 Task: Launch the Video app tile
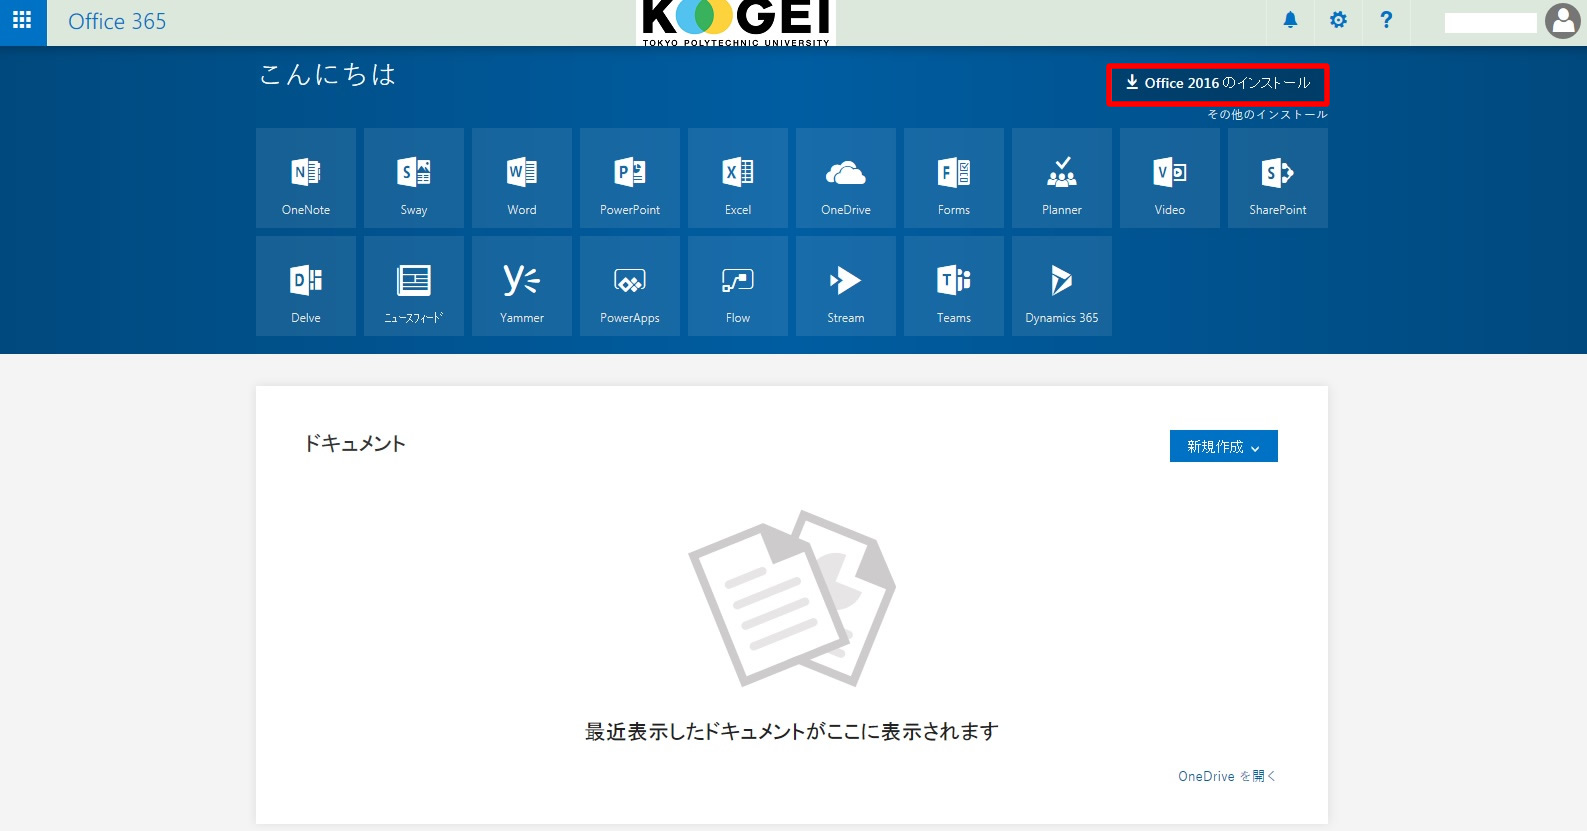[1170, 178]
